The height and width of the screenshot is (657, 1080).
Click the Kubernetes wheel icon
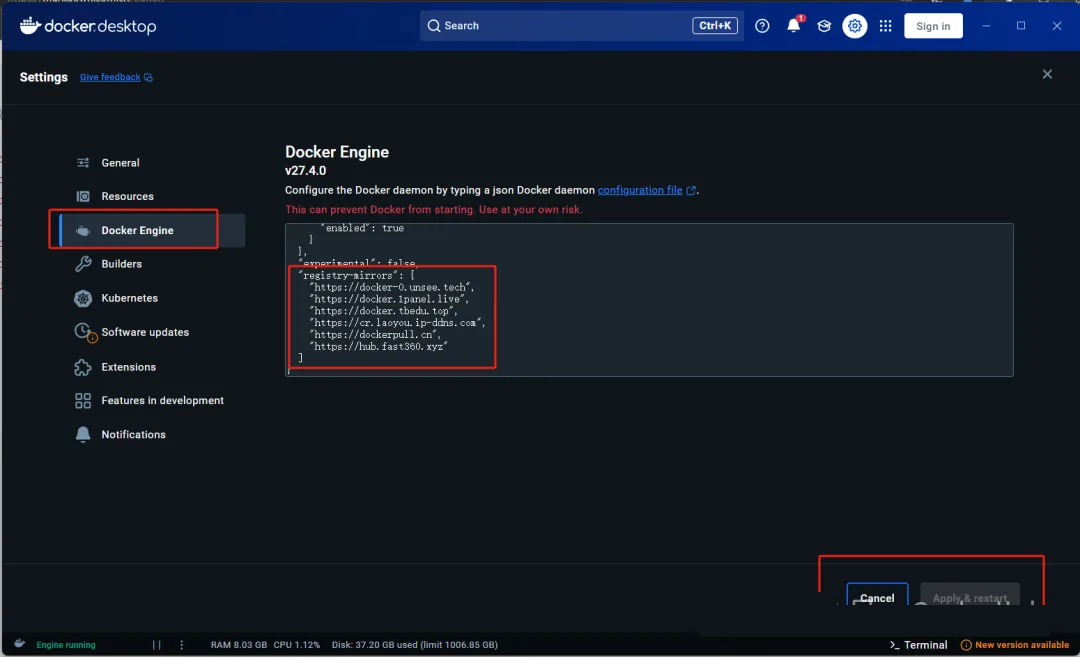coord(83,298)
